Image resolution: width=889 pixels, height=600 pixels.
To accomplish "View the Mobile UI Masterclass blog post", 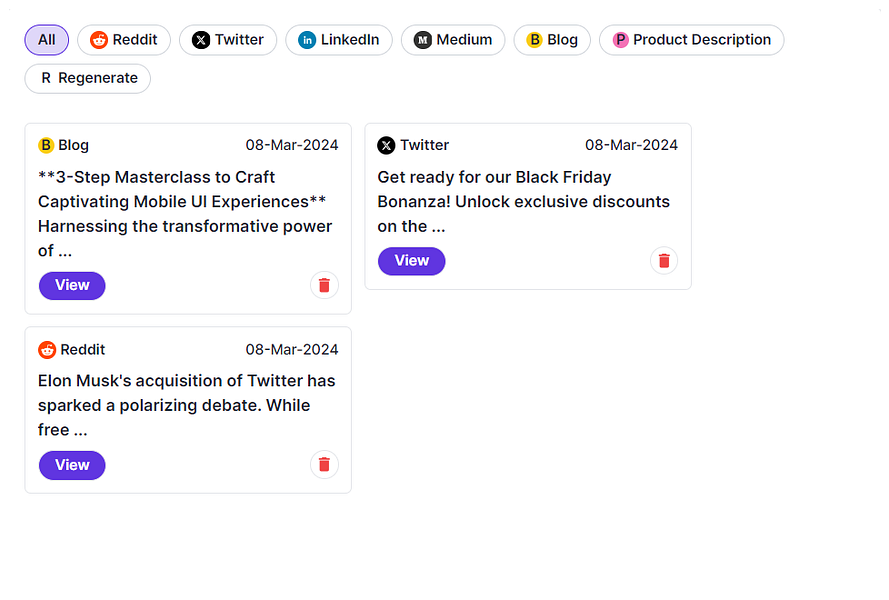I will tap(72, 285).
